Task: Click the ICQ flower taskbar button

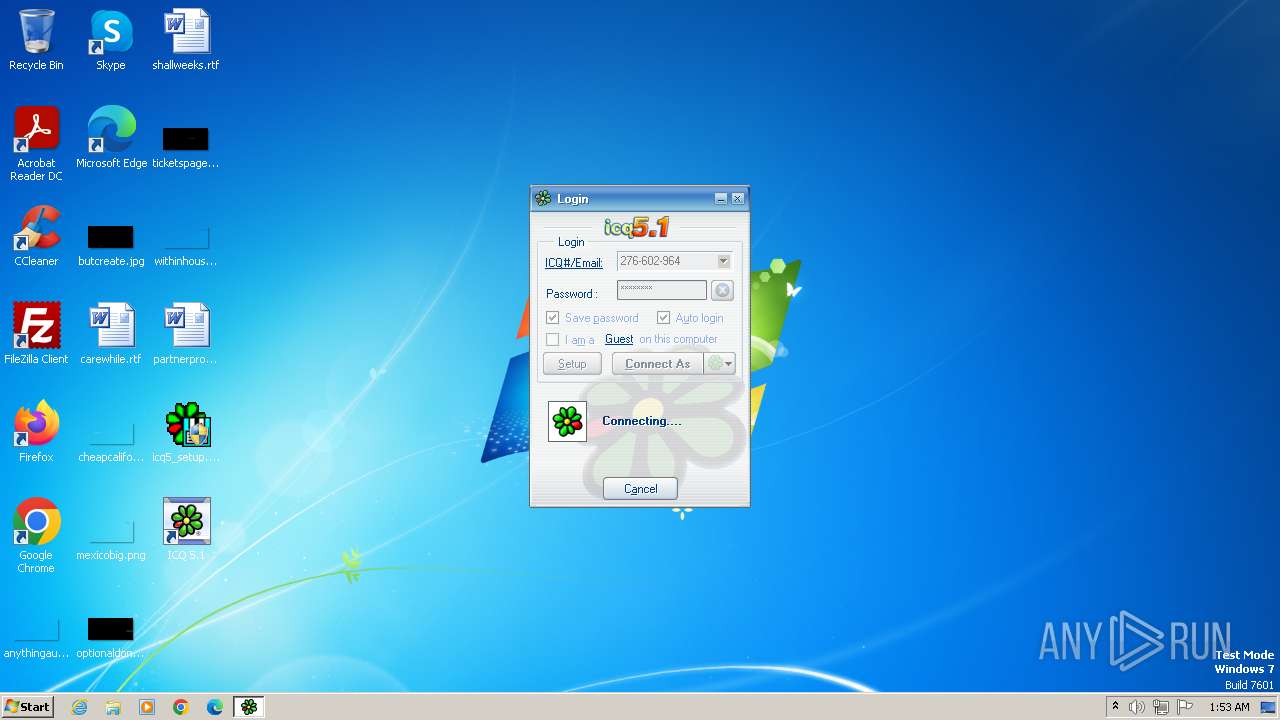Action: [249, 707]
